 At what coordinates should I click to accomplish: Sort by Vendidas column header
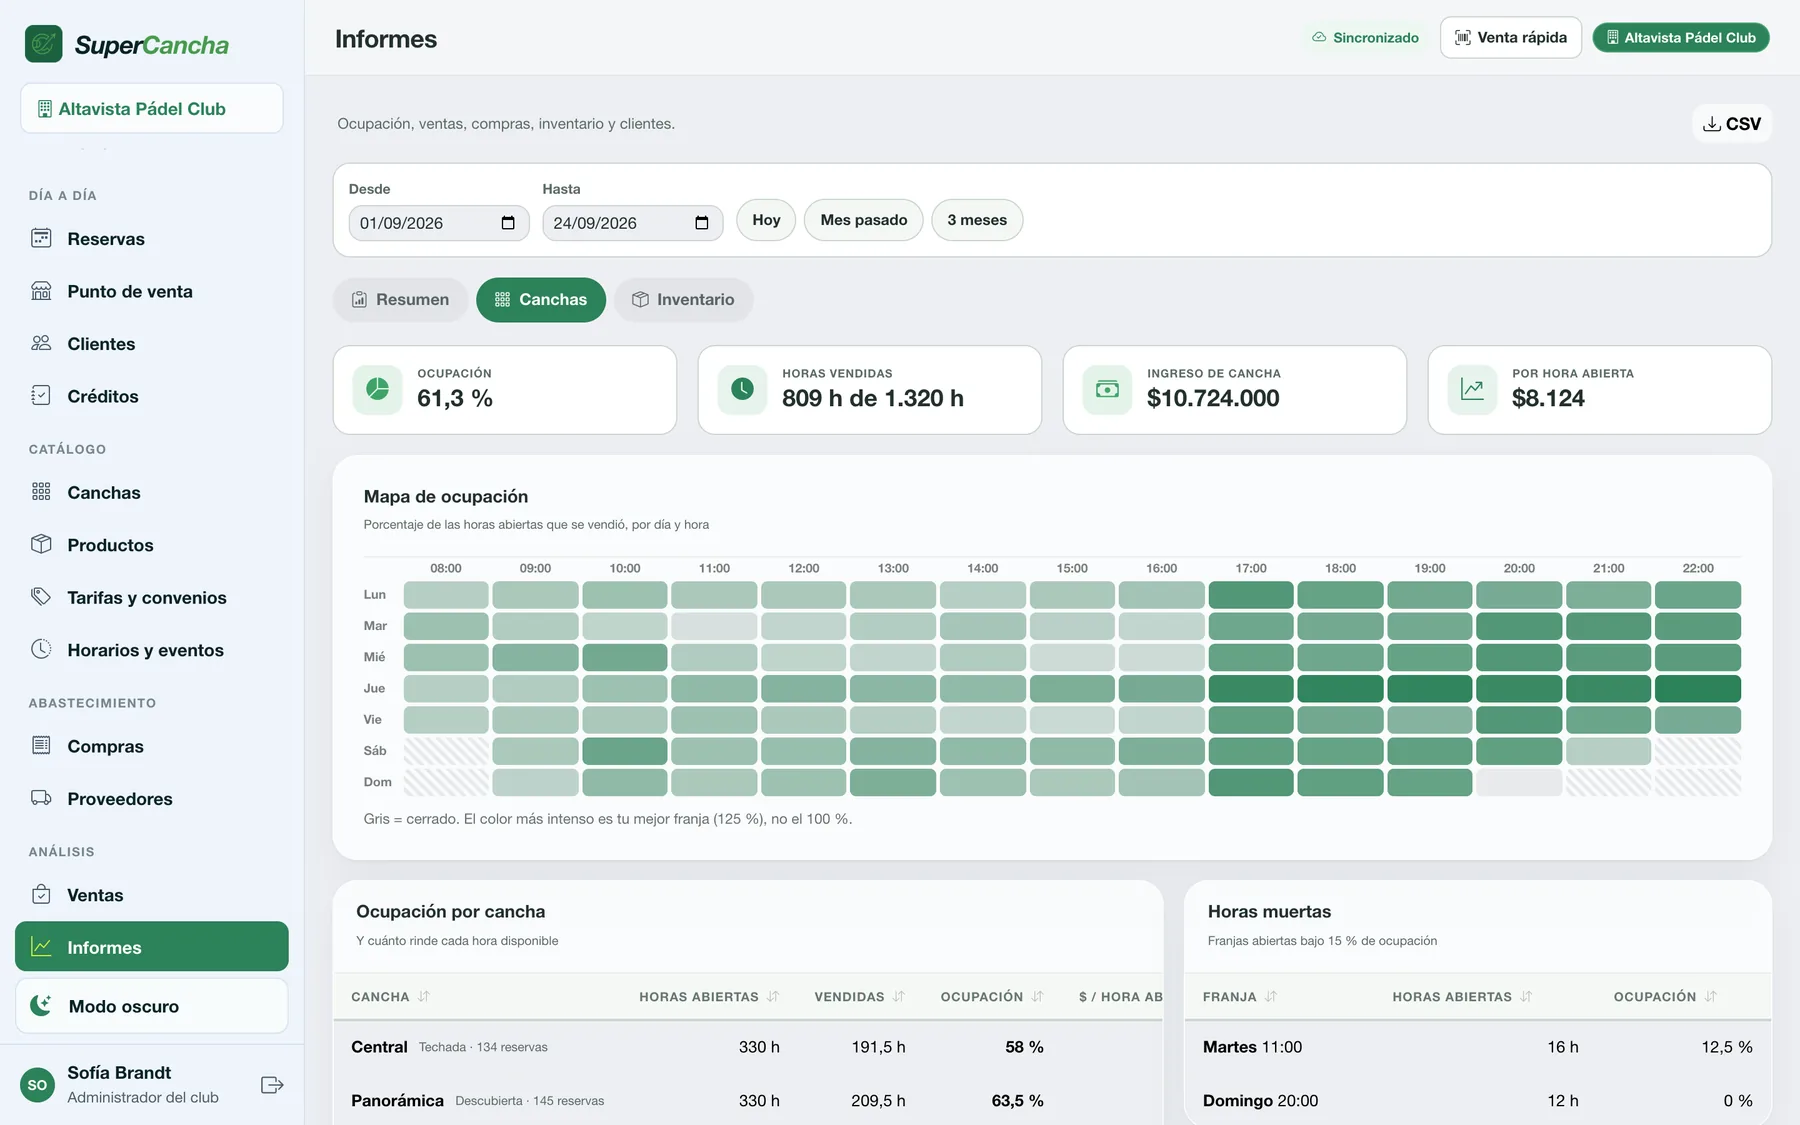pyautogui.click(x=859, y=997)
